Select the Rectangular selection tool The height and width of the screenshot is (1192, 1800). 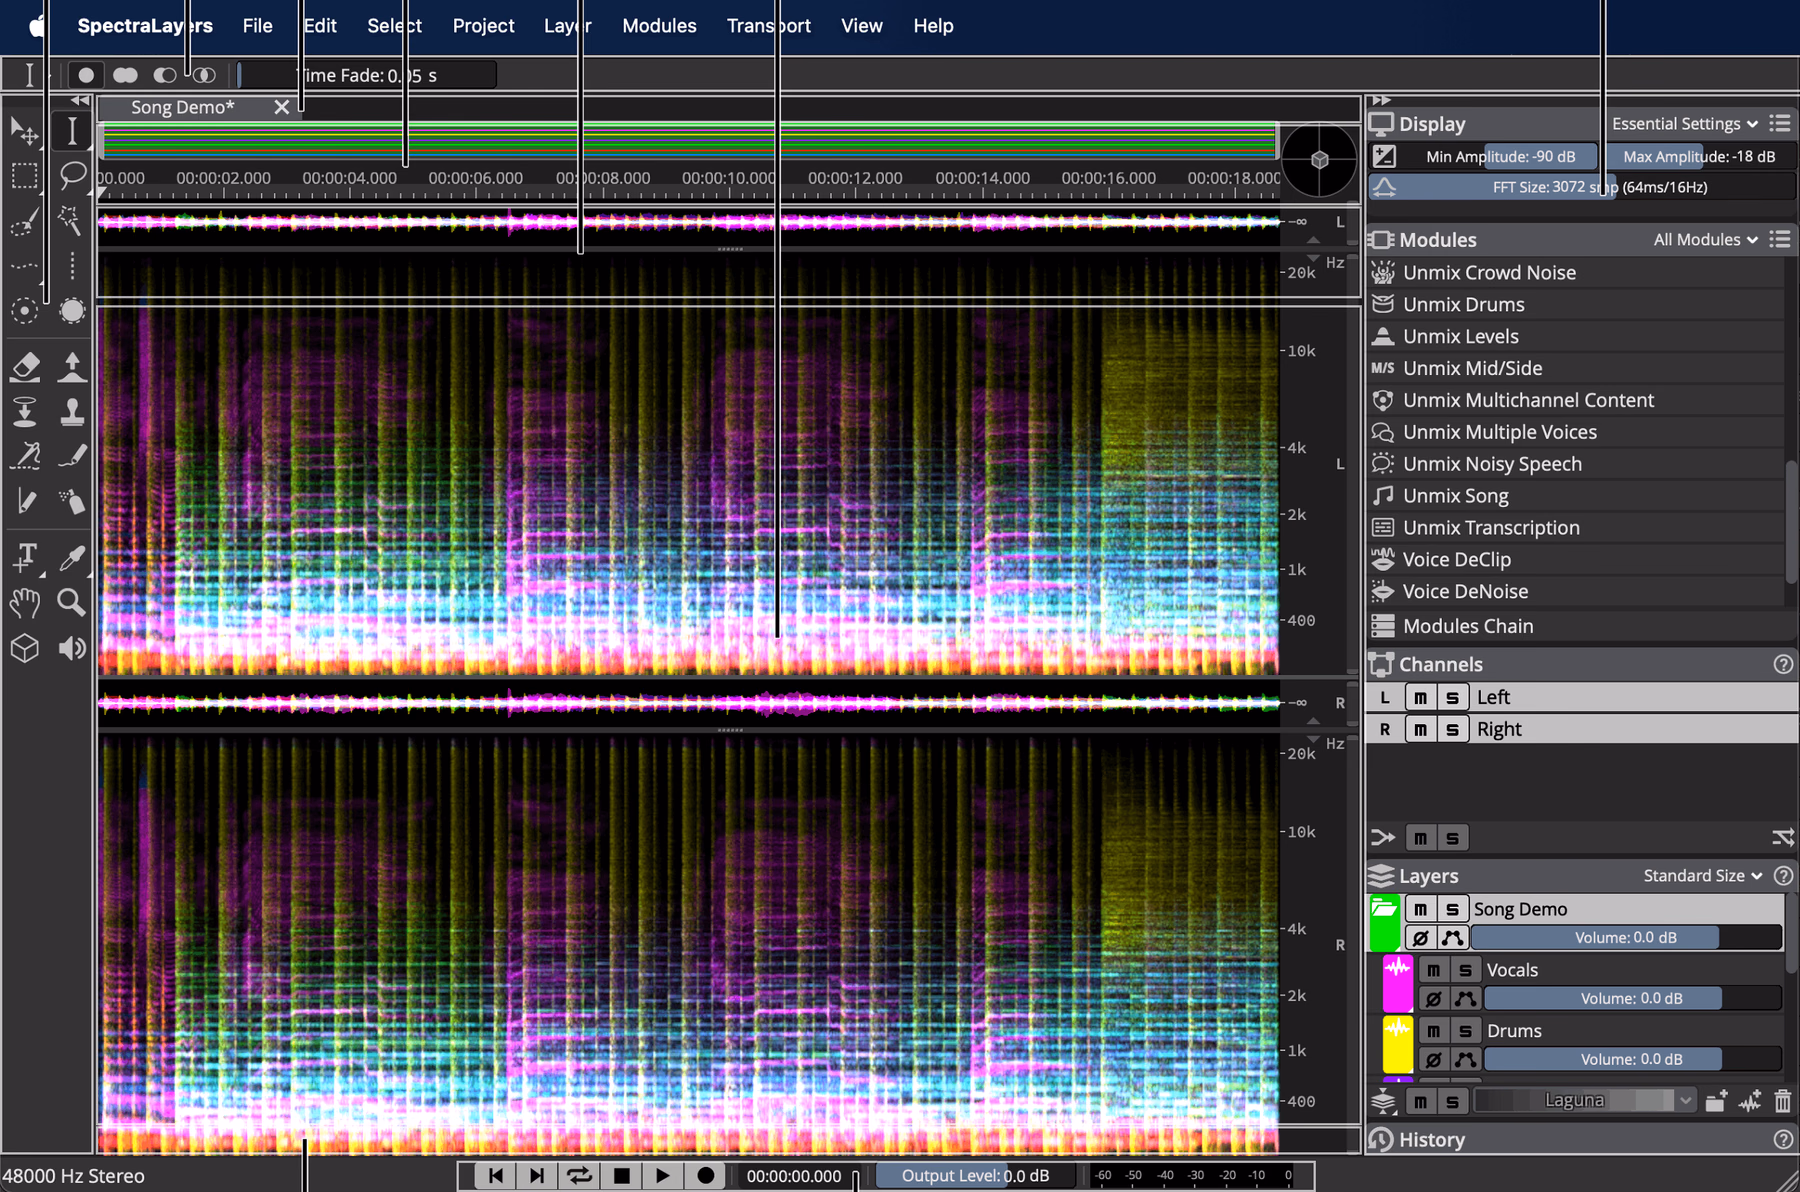tap(25, 175)
